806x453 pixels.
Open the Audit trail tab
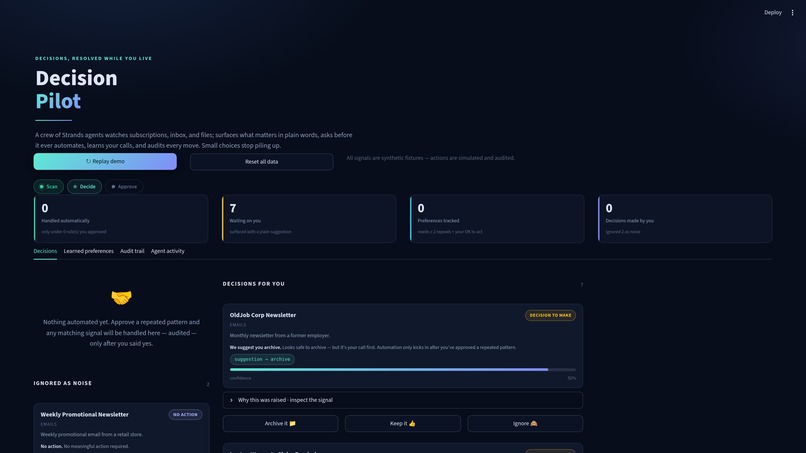coord(132,251)
